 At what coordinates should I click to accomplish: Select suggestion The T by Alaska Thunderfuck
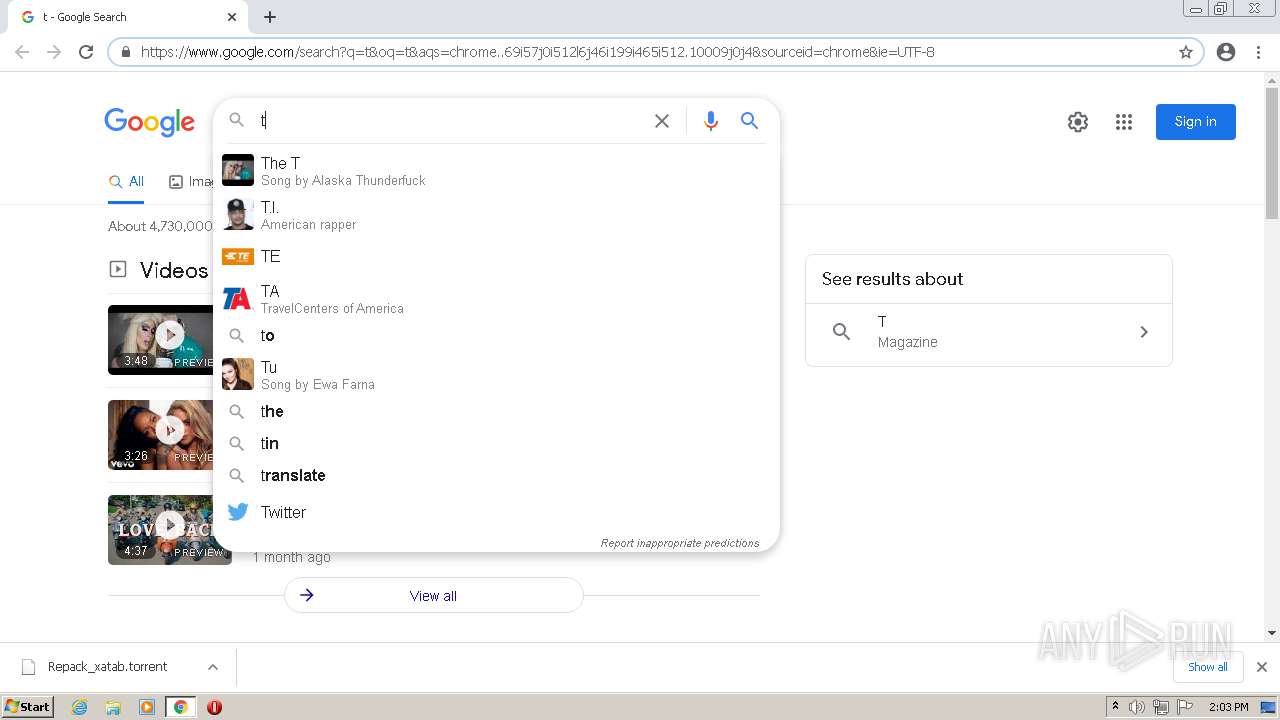coord(496,170)
